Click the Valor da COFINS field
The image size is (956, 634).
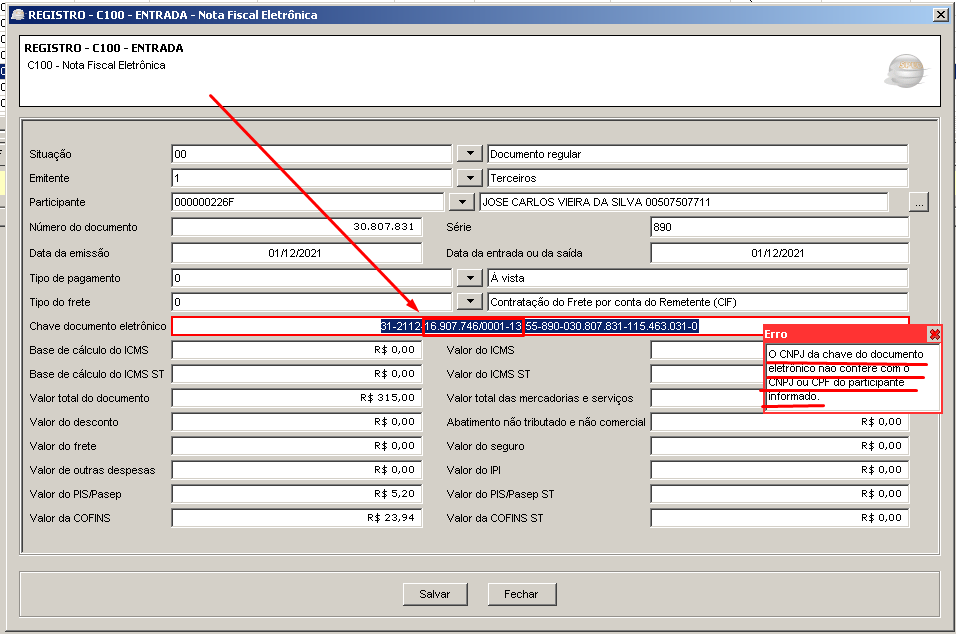click(x=296, y=518)
